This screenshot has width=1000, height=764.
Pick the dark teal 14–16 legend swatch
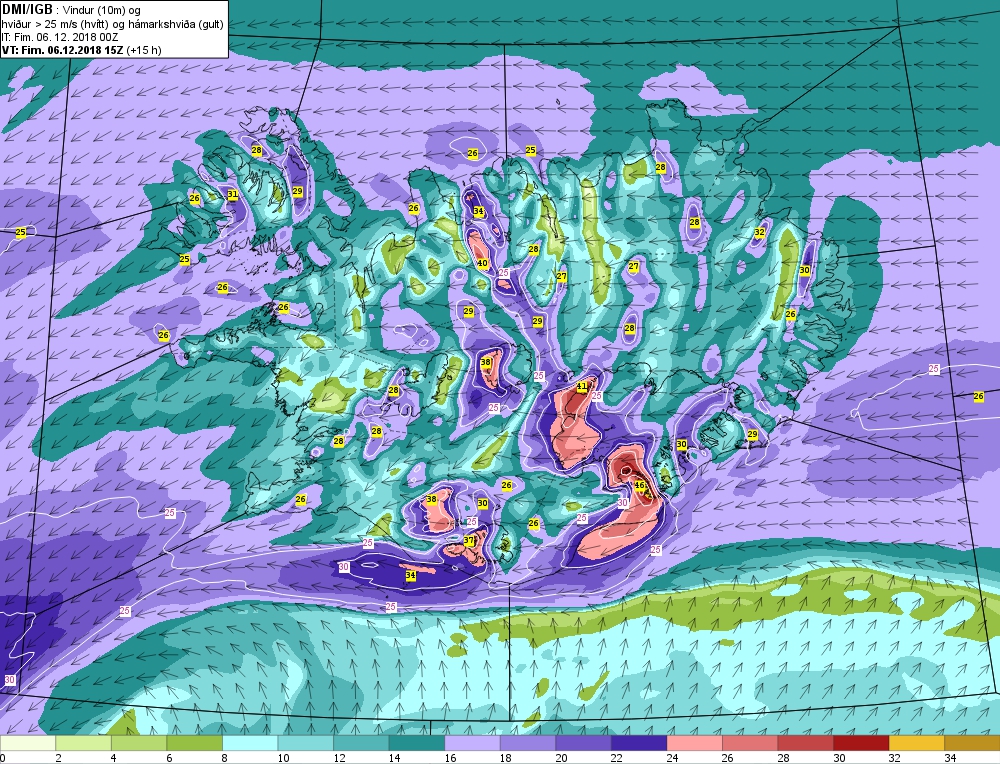click(x=416, y=743)
